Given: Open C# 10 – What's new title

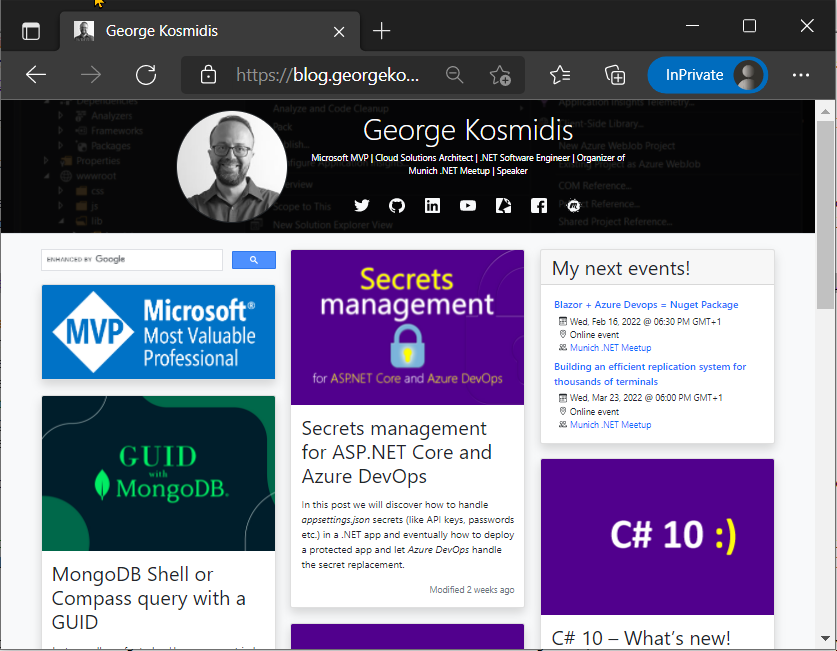Looking at the screenshot, I should [641, 638].
